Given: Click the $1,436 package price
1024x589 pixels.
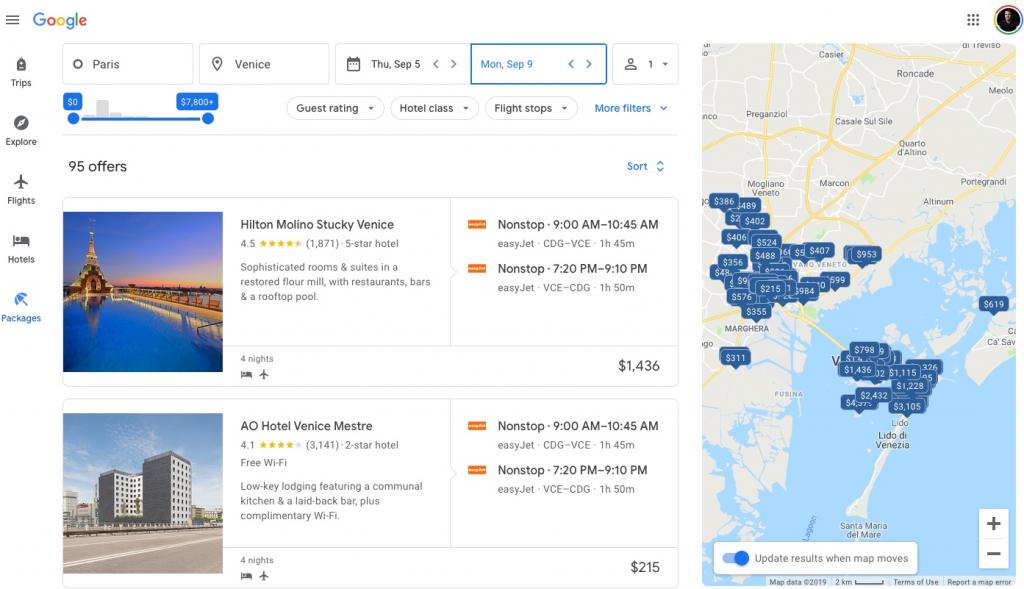Looking at the screenshot, I should 639,366.
